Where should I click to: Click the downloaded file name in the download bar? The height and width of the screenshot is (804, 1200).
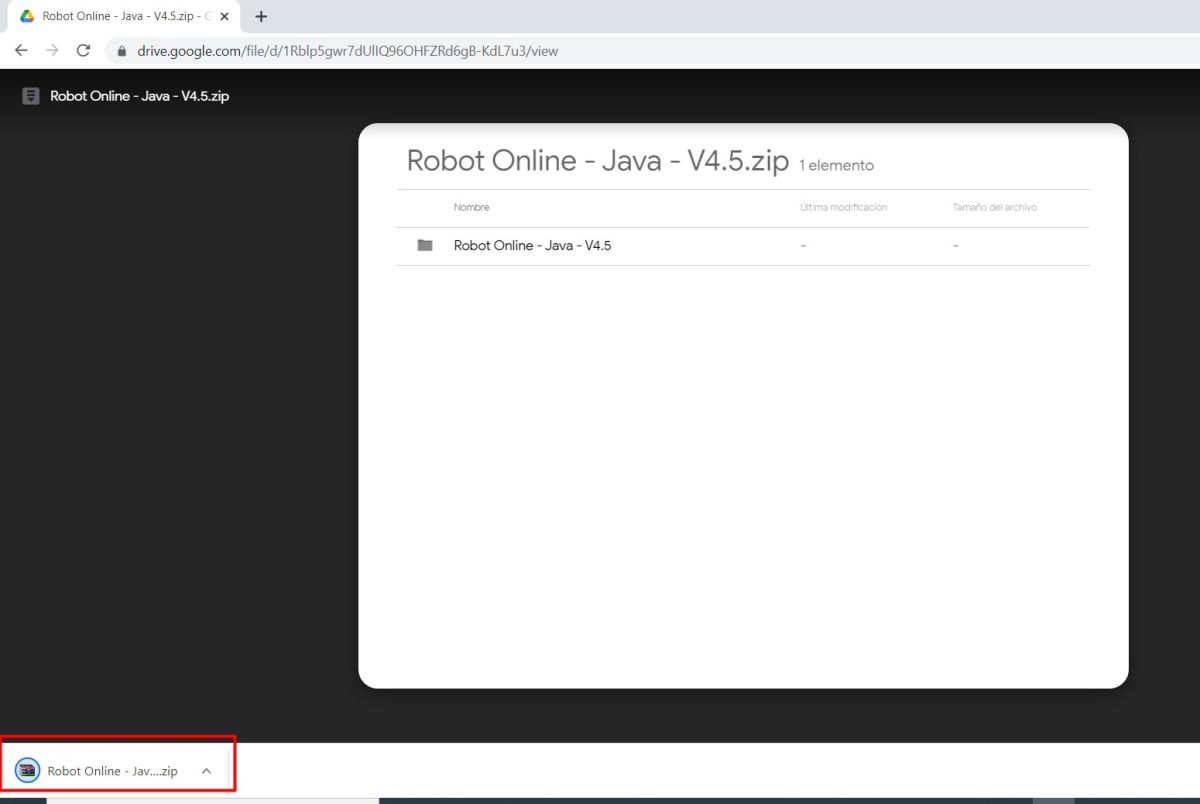[x=113, y=770]
